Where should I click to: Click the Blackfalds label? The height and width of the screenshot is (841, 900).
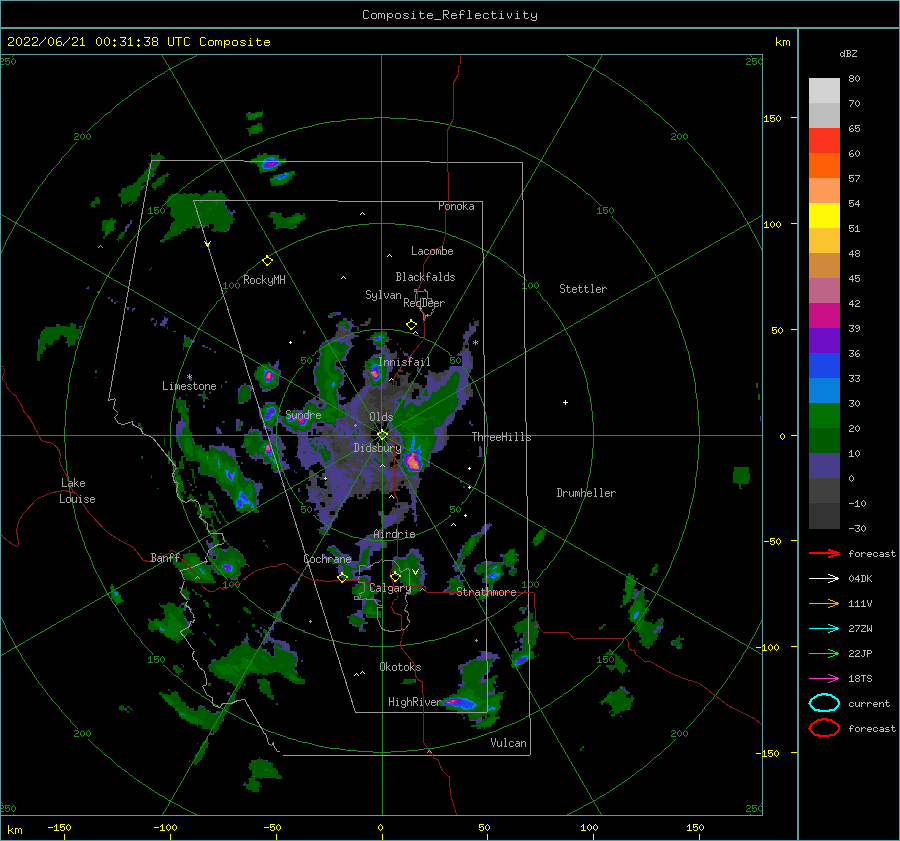(425, 277)
